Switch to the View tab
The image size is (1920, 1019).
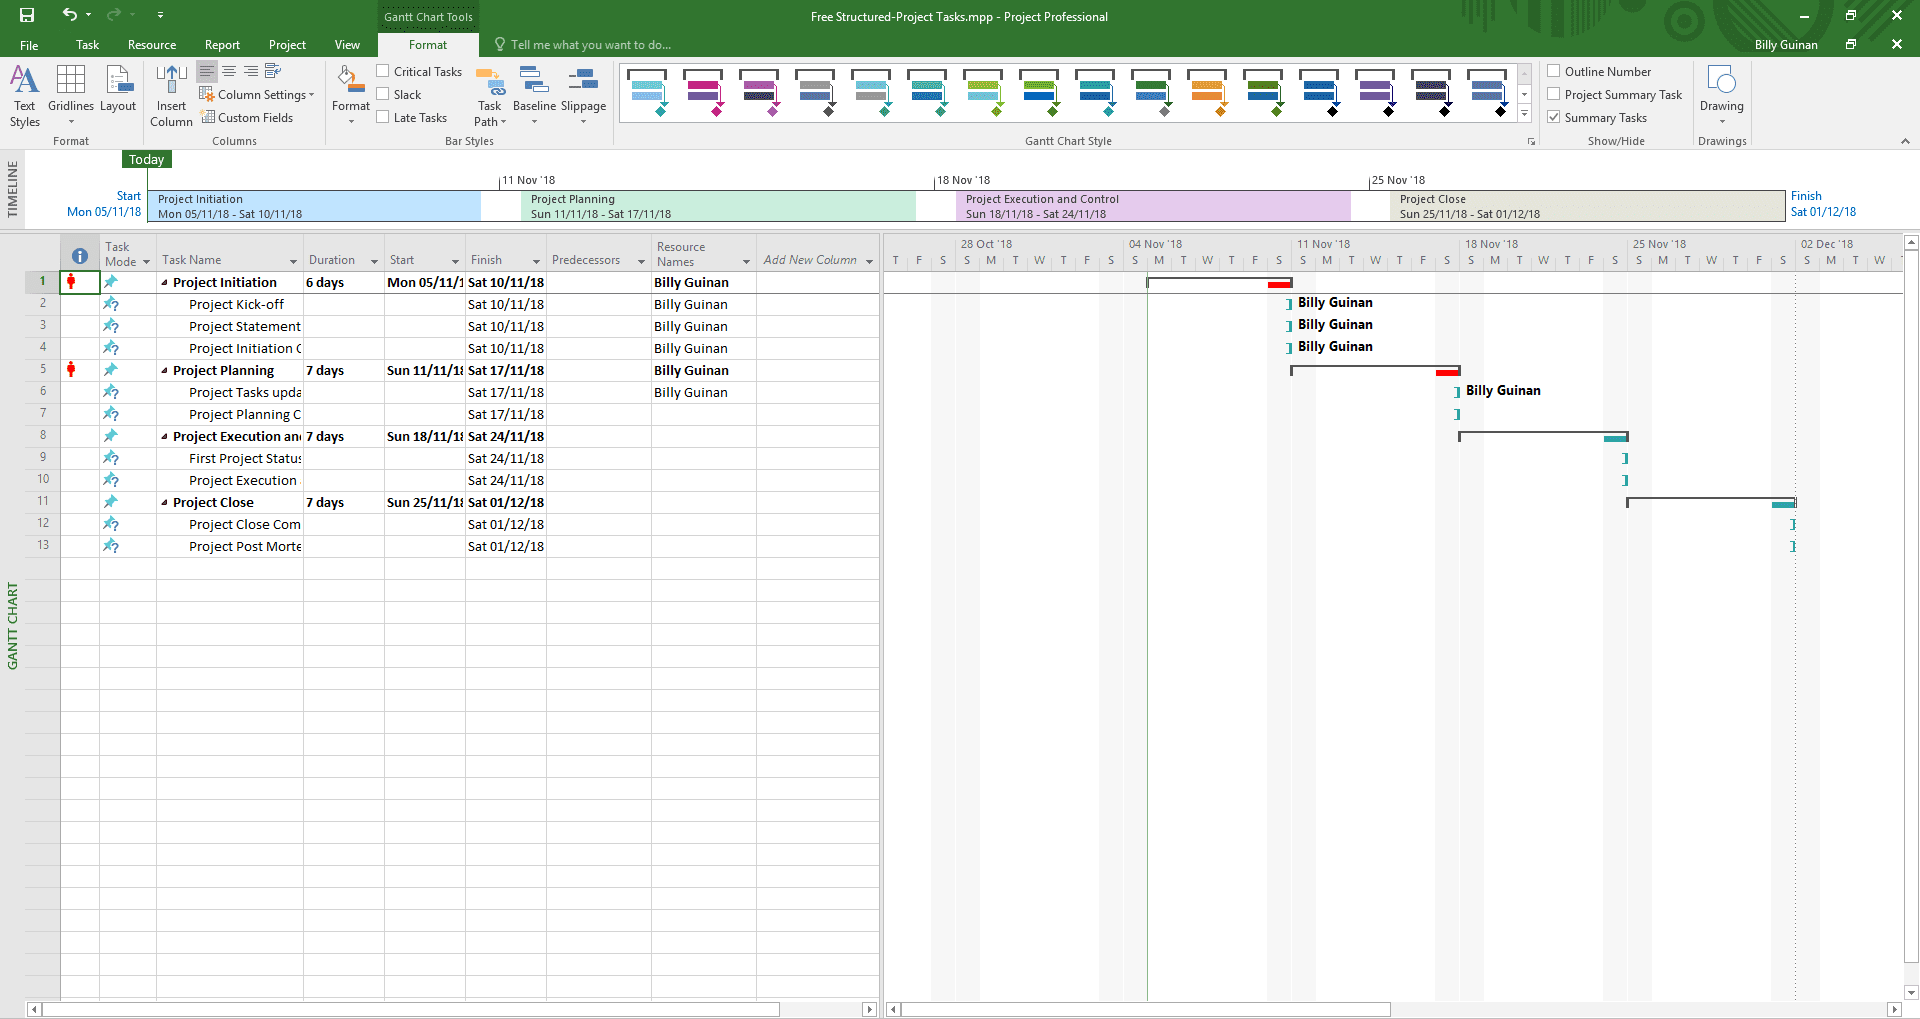(347, 45)
